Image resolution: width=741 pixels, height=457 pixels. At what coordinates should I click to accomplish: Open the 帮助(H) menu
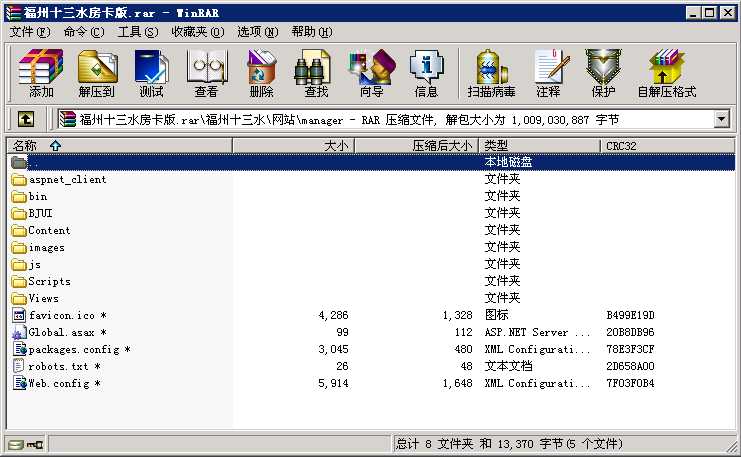(x=312, y=32)
